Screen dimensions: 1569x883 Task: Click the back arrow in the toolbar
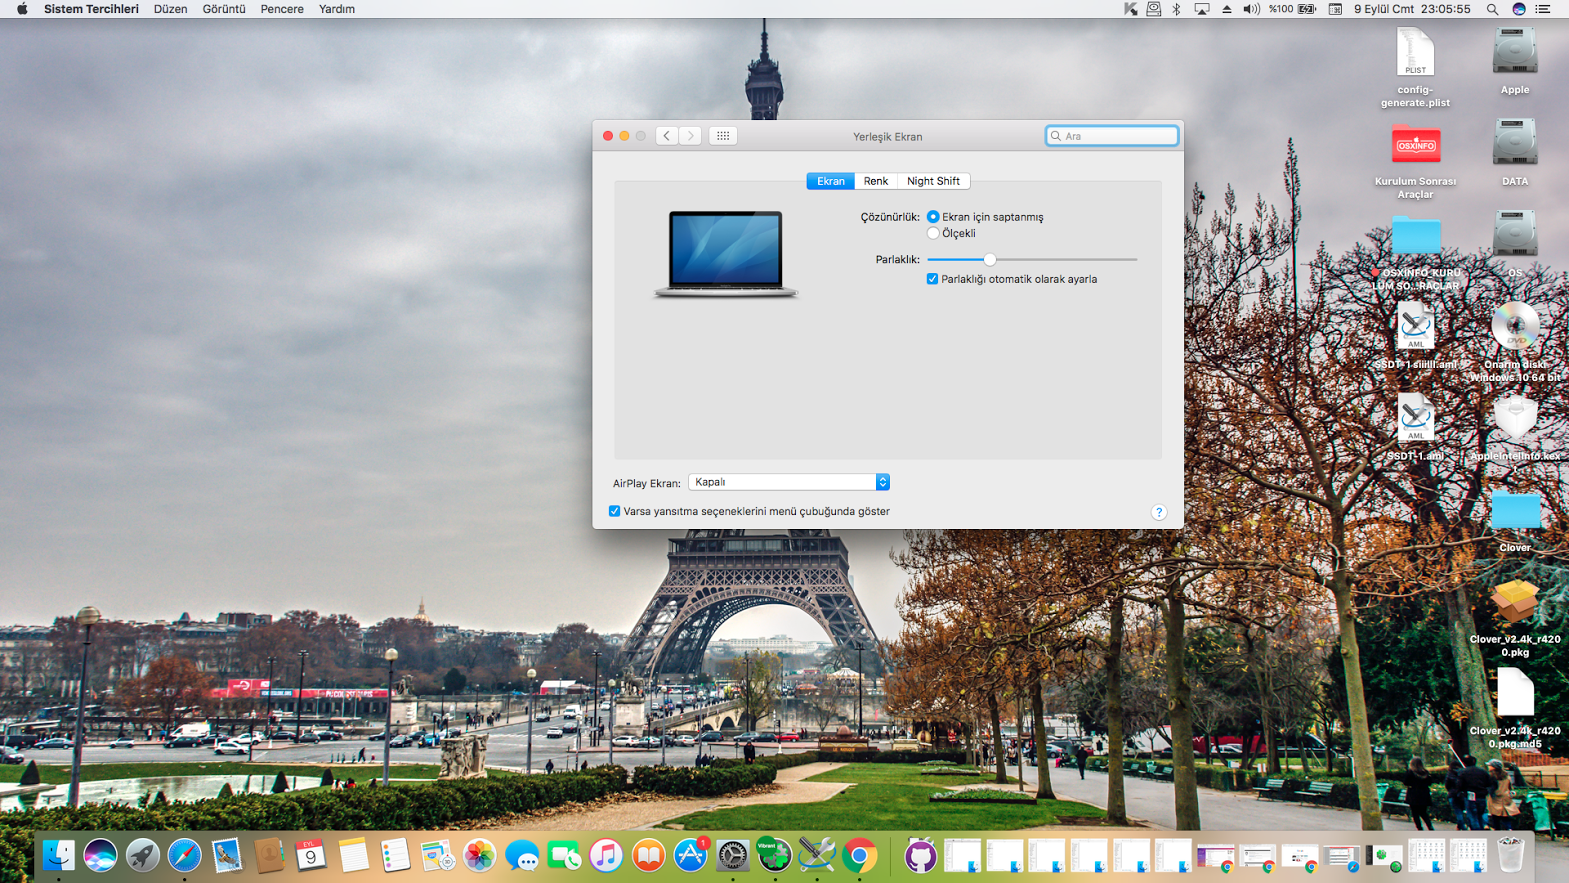[667, 136]
